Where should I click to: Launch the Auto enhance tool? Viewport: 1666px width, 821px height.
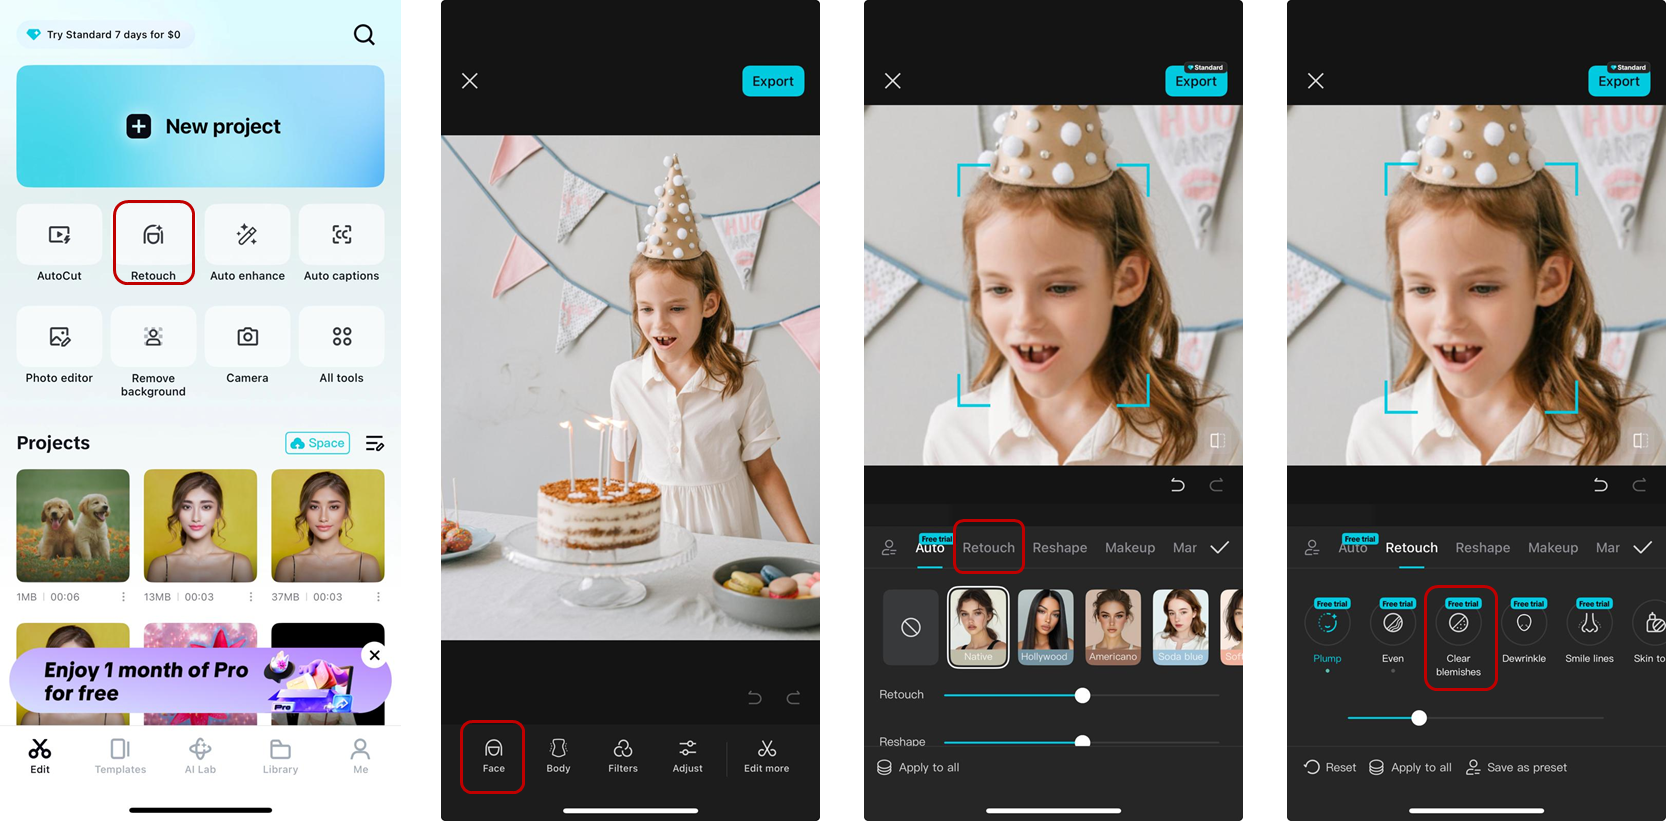coord(247,245)
